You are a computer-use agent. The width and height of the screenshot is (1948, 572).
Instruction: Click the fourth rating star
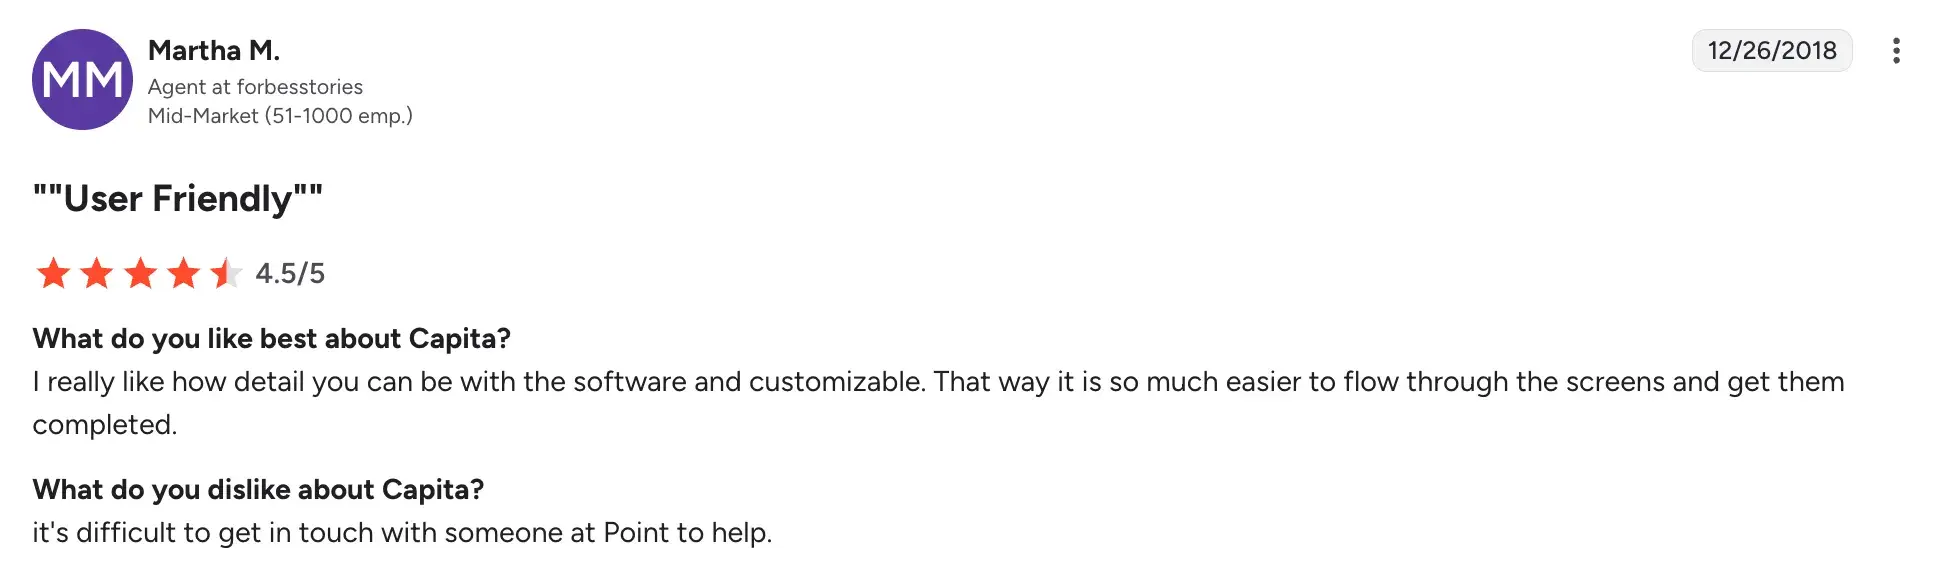point(184,273)
